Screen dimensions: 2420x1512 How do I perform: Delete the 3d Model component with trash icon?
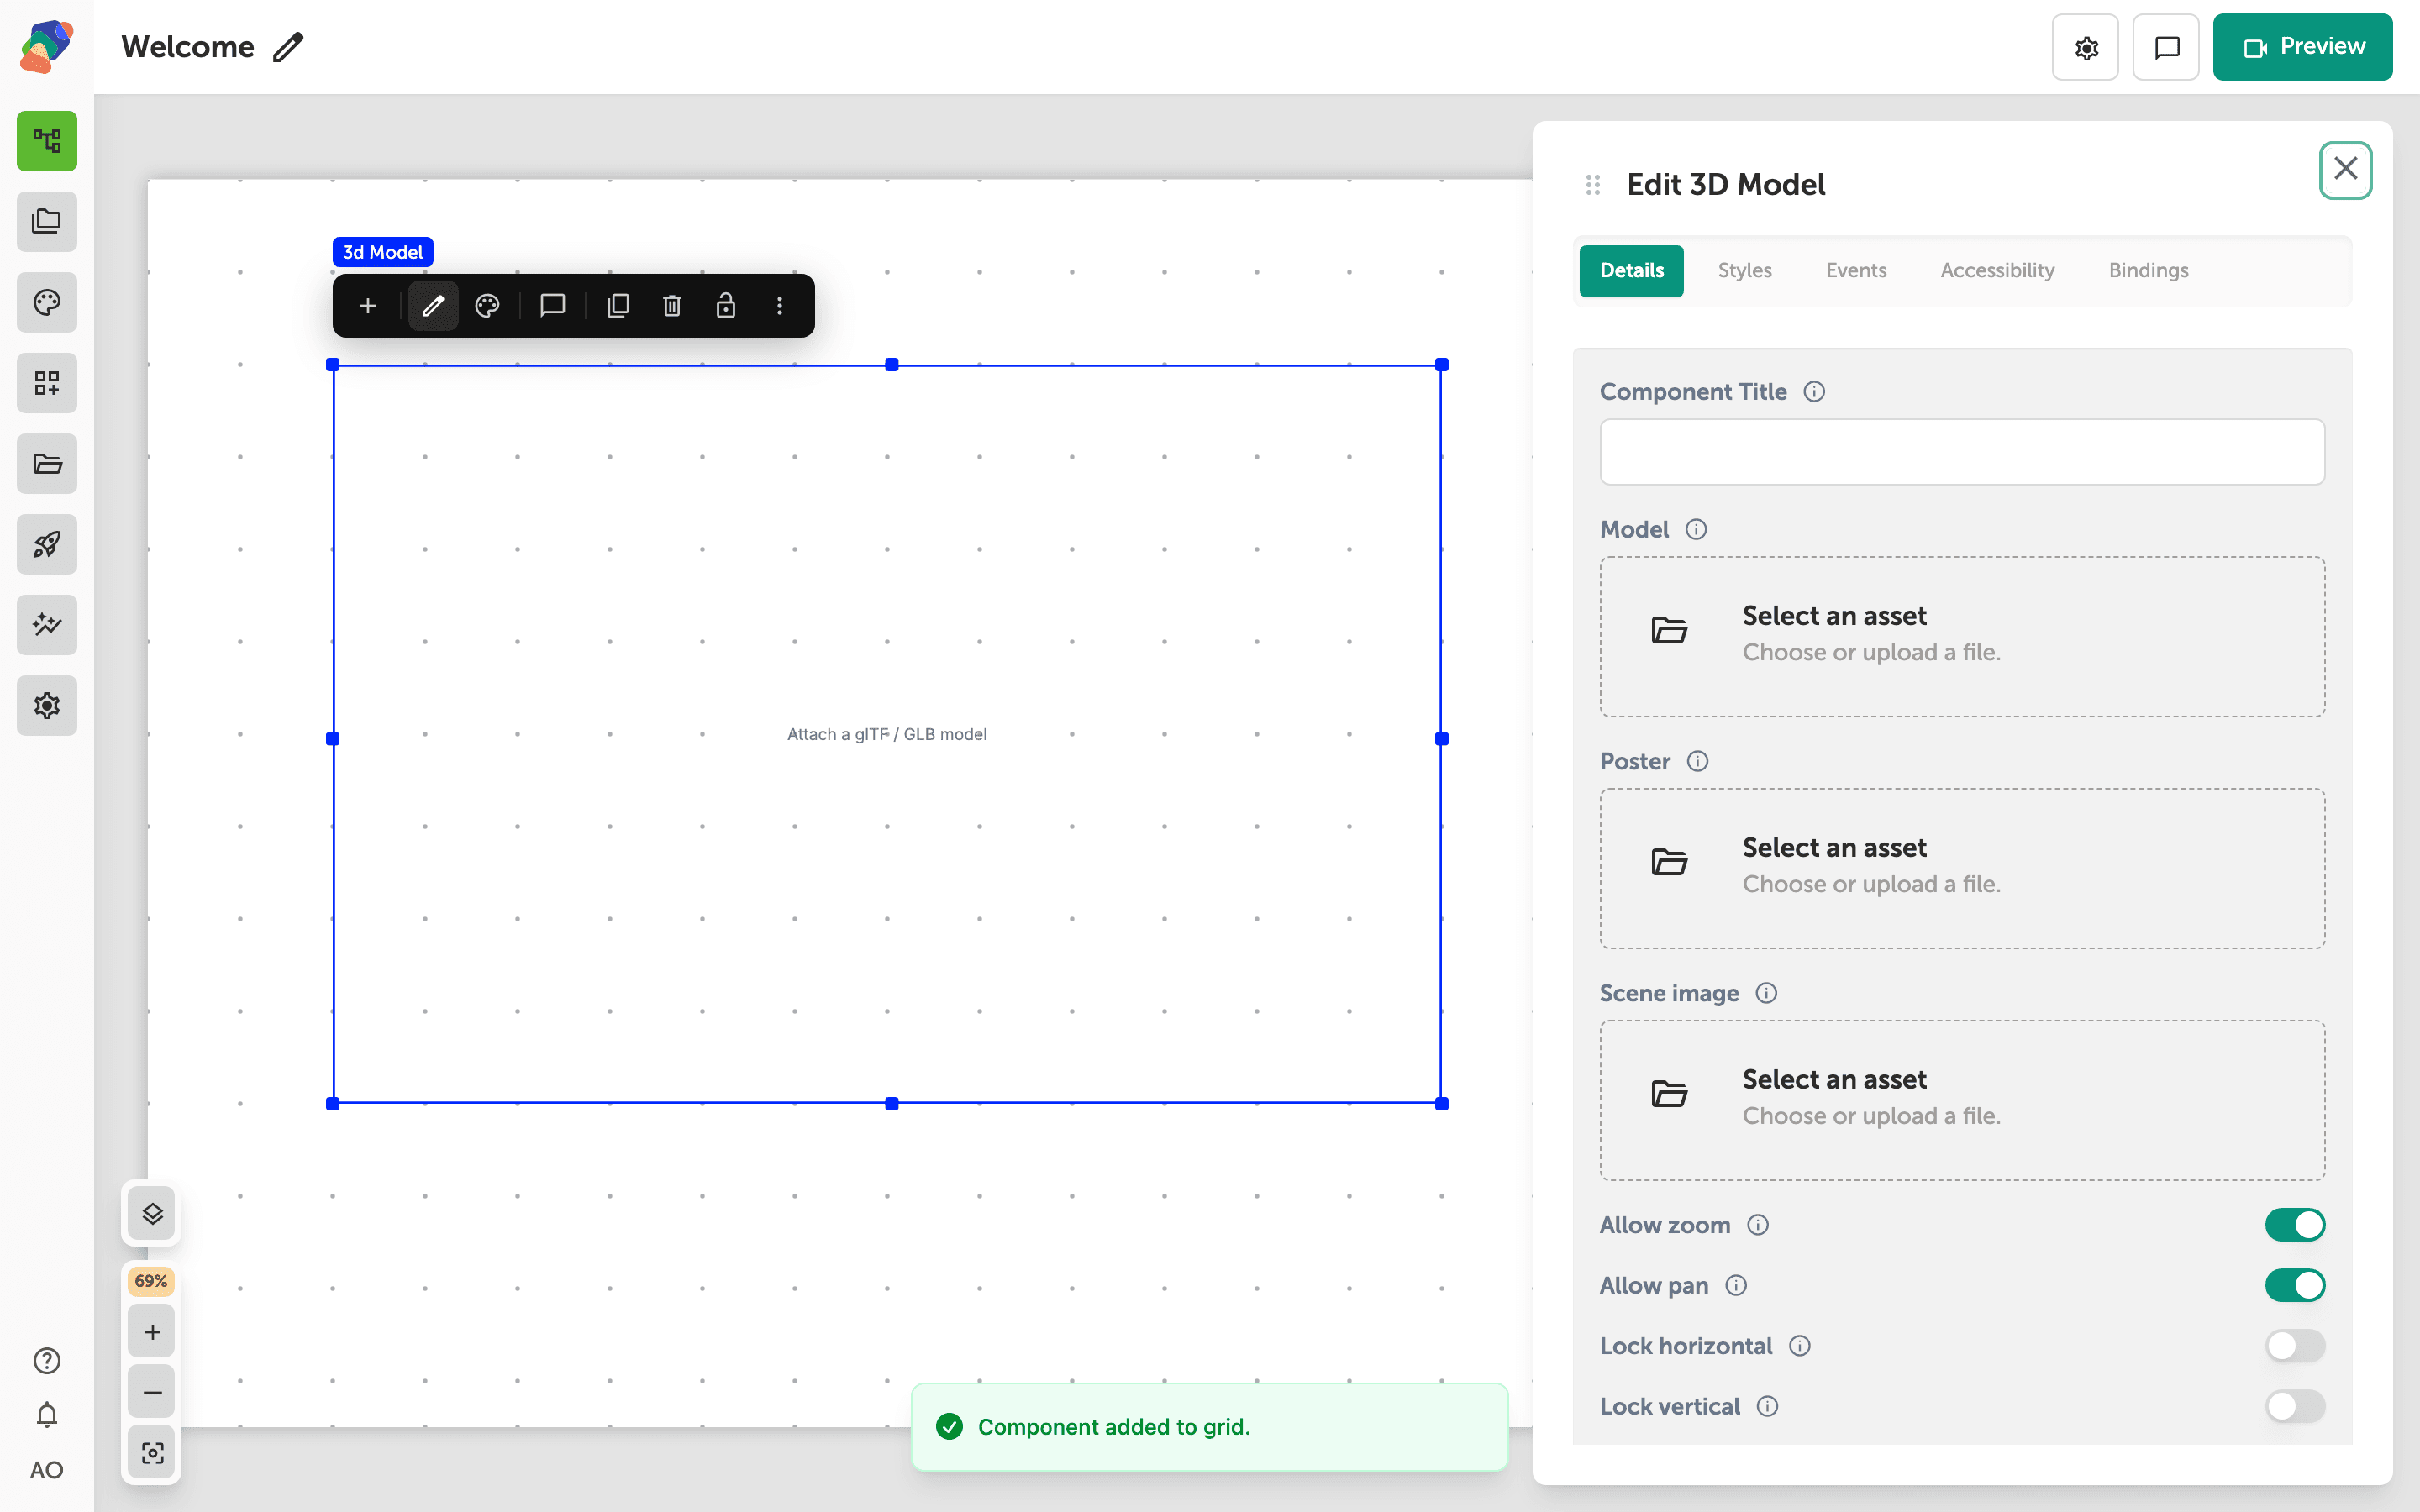click(x=672, y=306)
